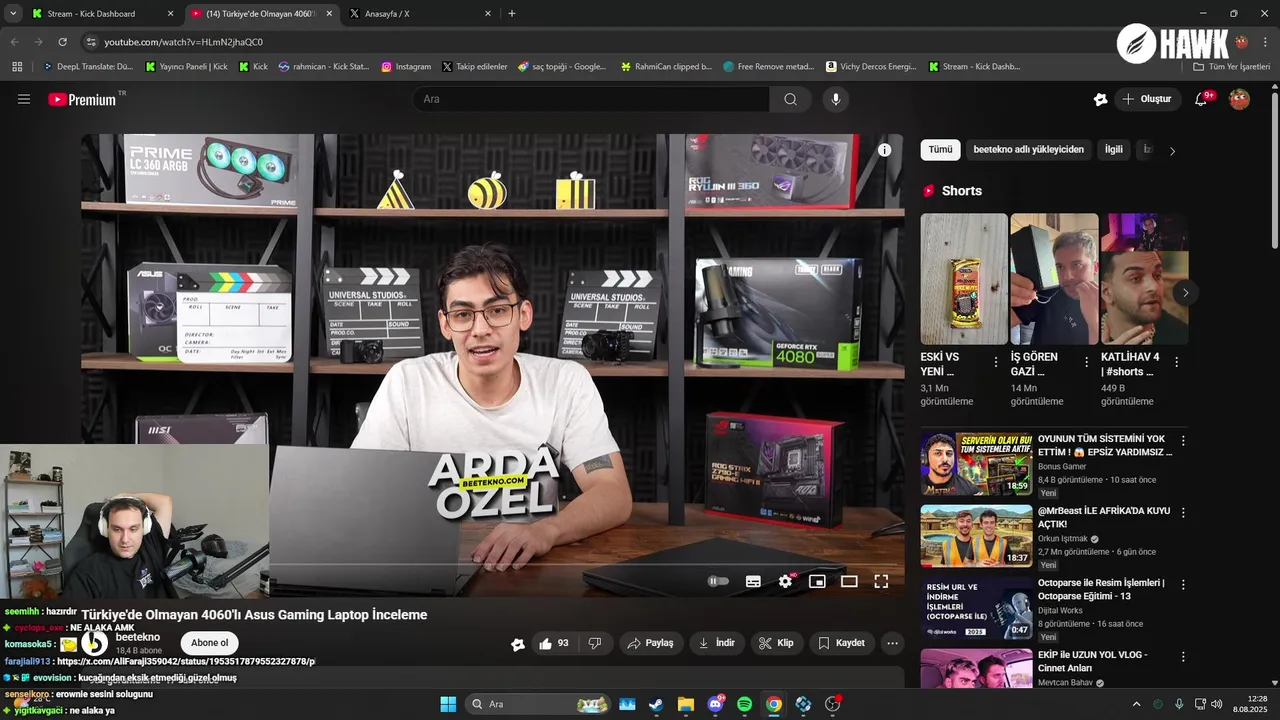Select the Tümü filter chip
Image resolution: width=1280 pixels, height=720 pixels.
(x=940, y=150)
